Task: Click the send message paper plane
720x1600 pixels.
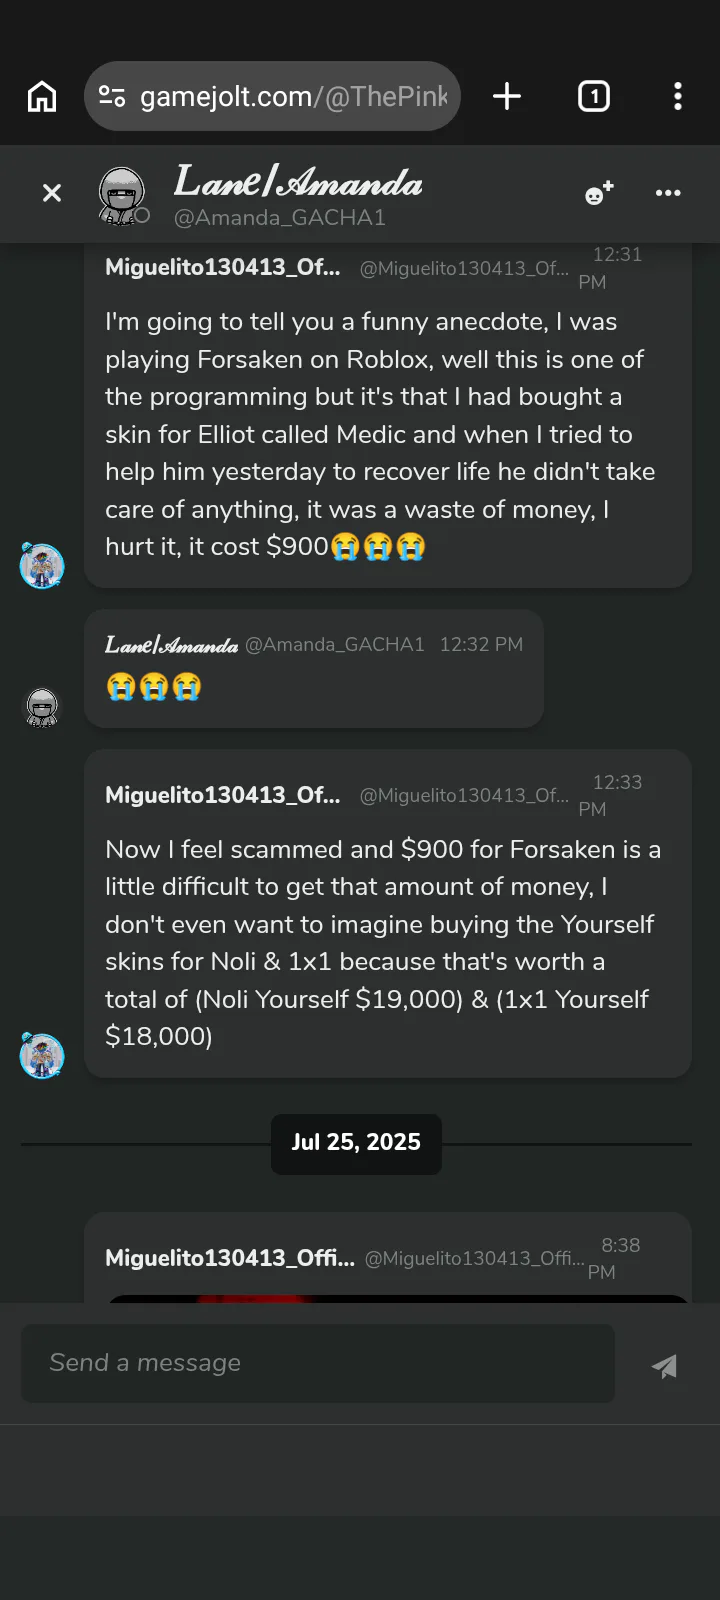Action: 664,1366
